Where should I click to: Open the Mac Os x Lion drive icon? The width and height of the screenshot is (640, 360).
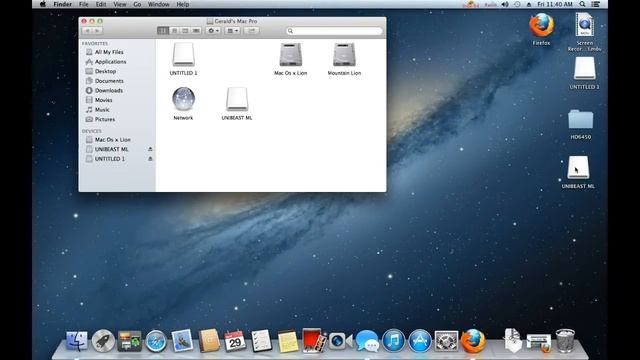click(291, 55)
